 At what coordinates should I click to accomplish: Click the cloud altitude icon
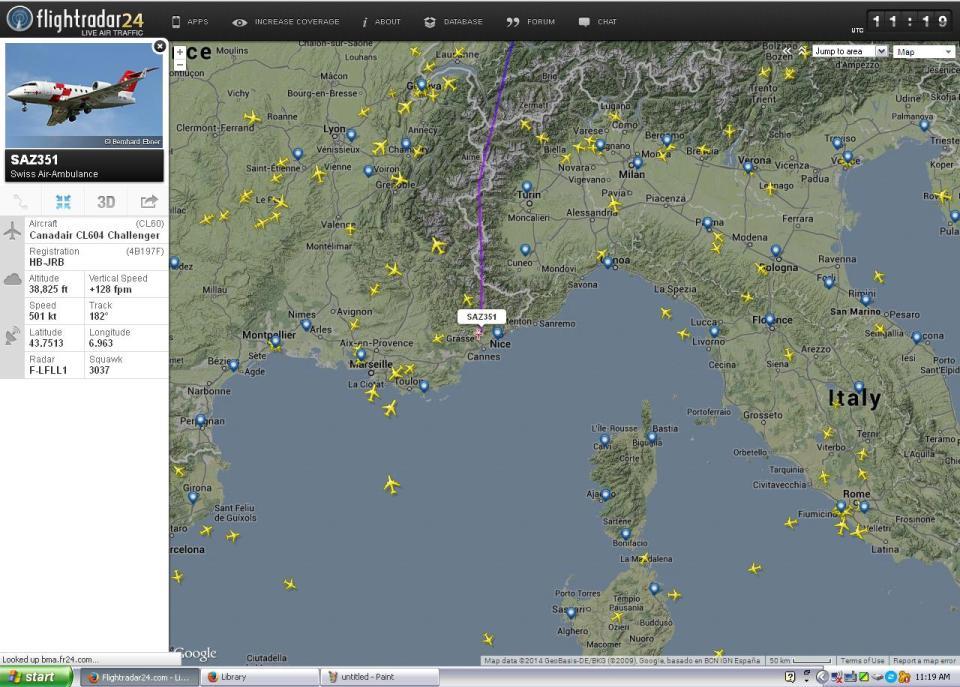[12, 280]
